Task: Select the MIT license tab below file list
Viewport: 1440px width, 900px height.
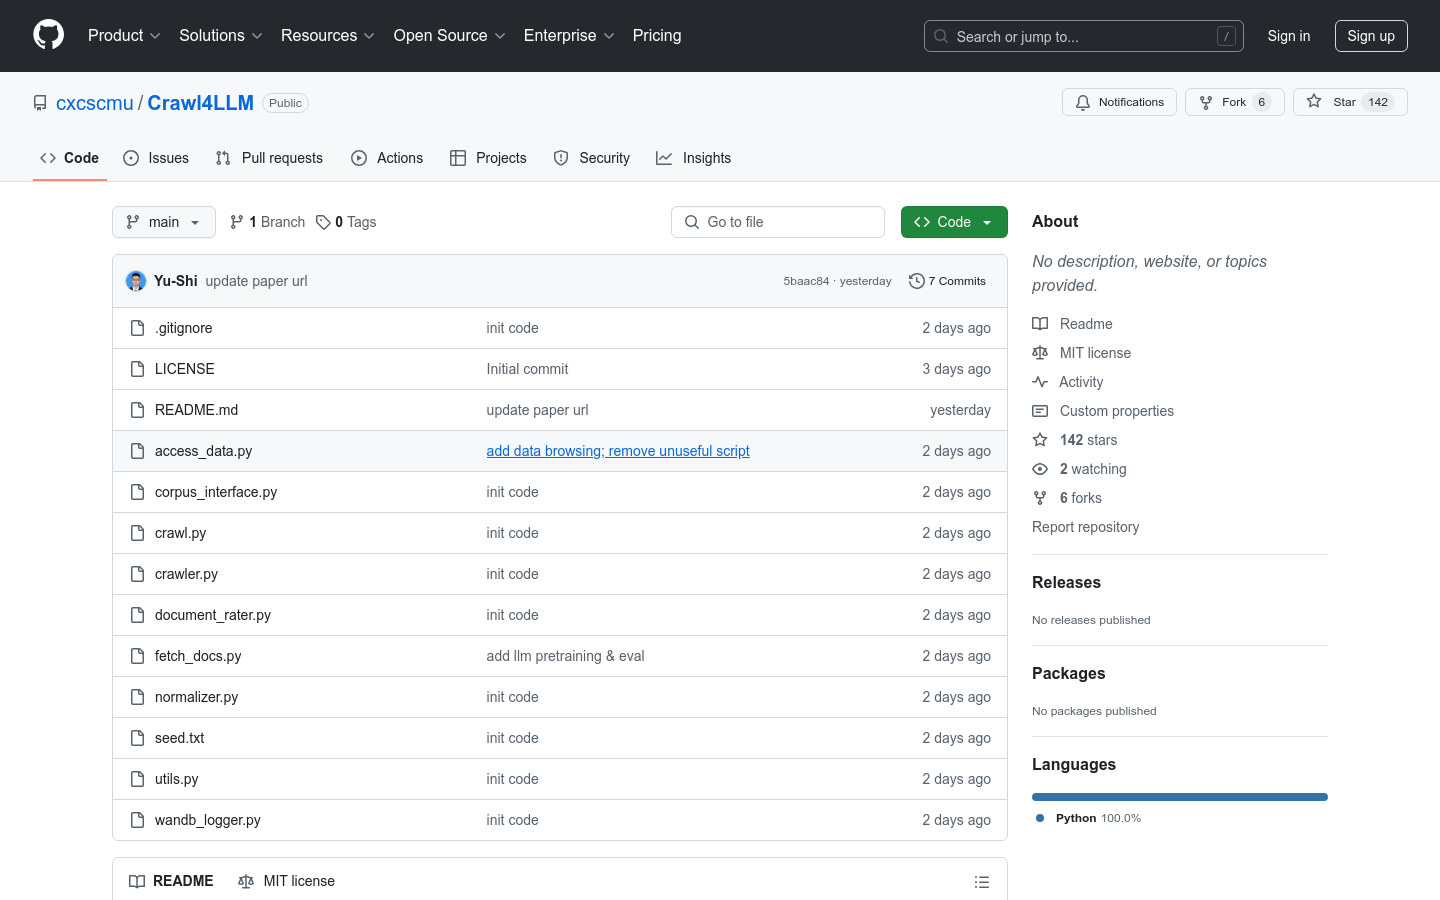Action: pos(287,881)
